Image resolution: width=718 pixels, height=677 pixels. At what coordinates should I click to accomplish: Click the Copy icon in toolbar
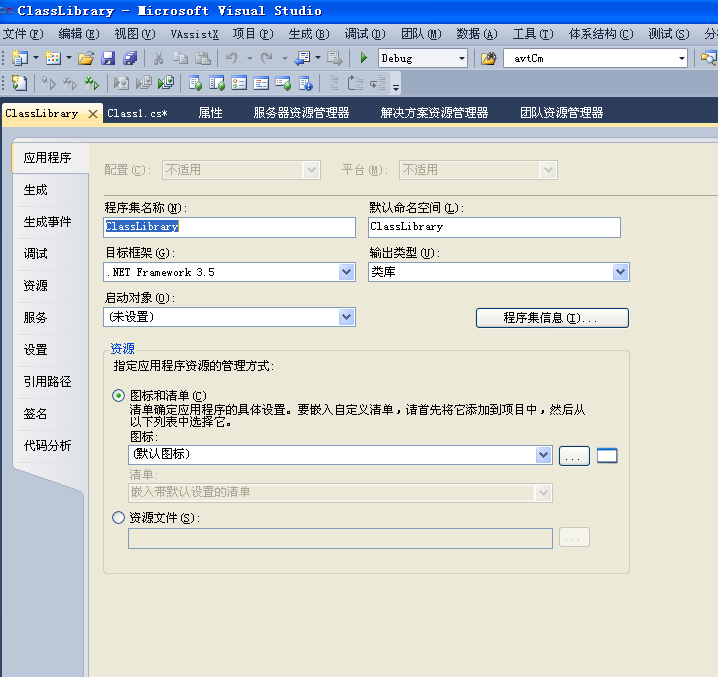point(180,58)
